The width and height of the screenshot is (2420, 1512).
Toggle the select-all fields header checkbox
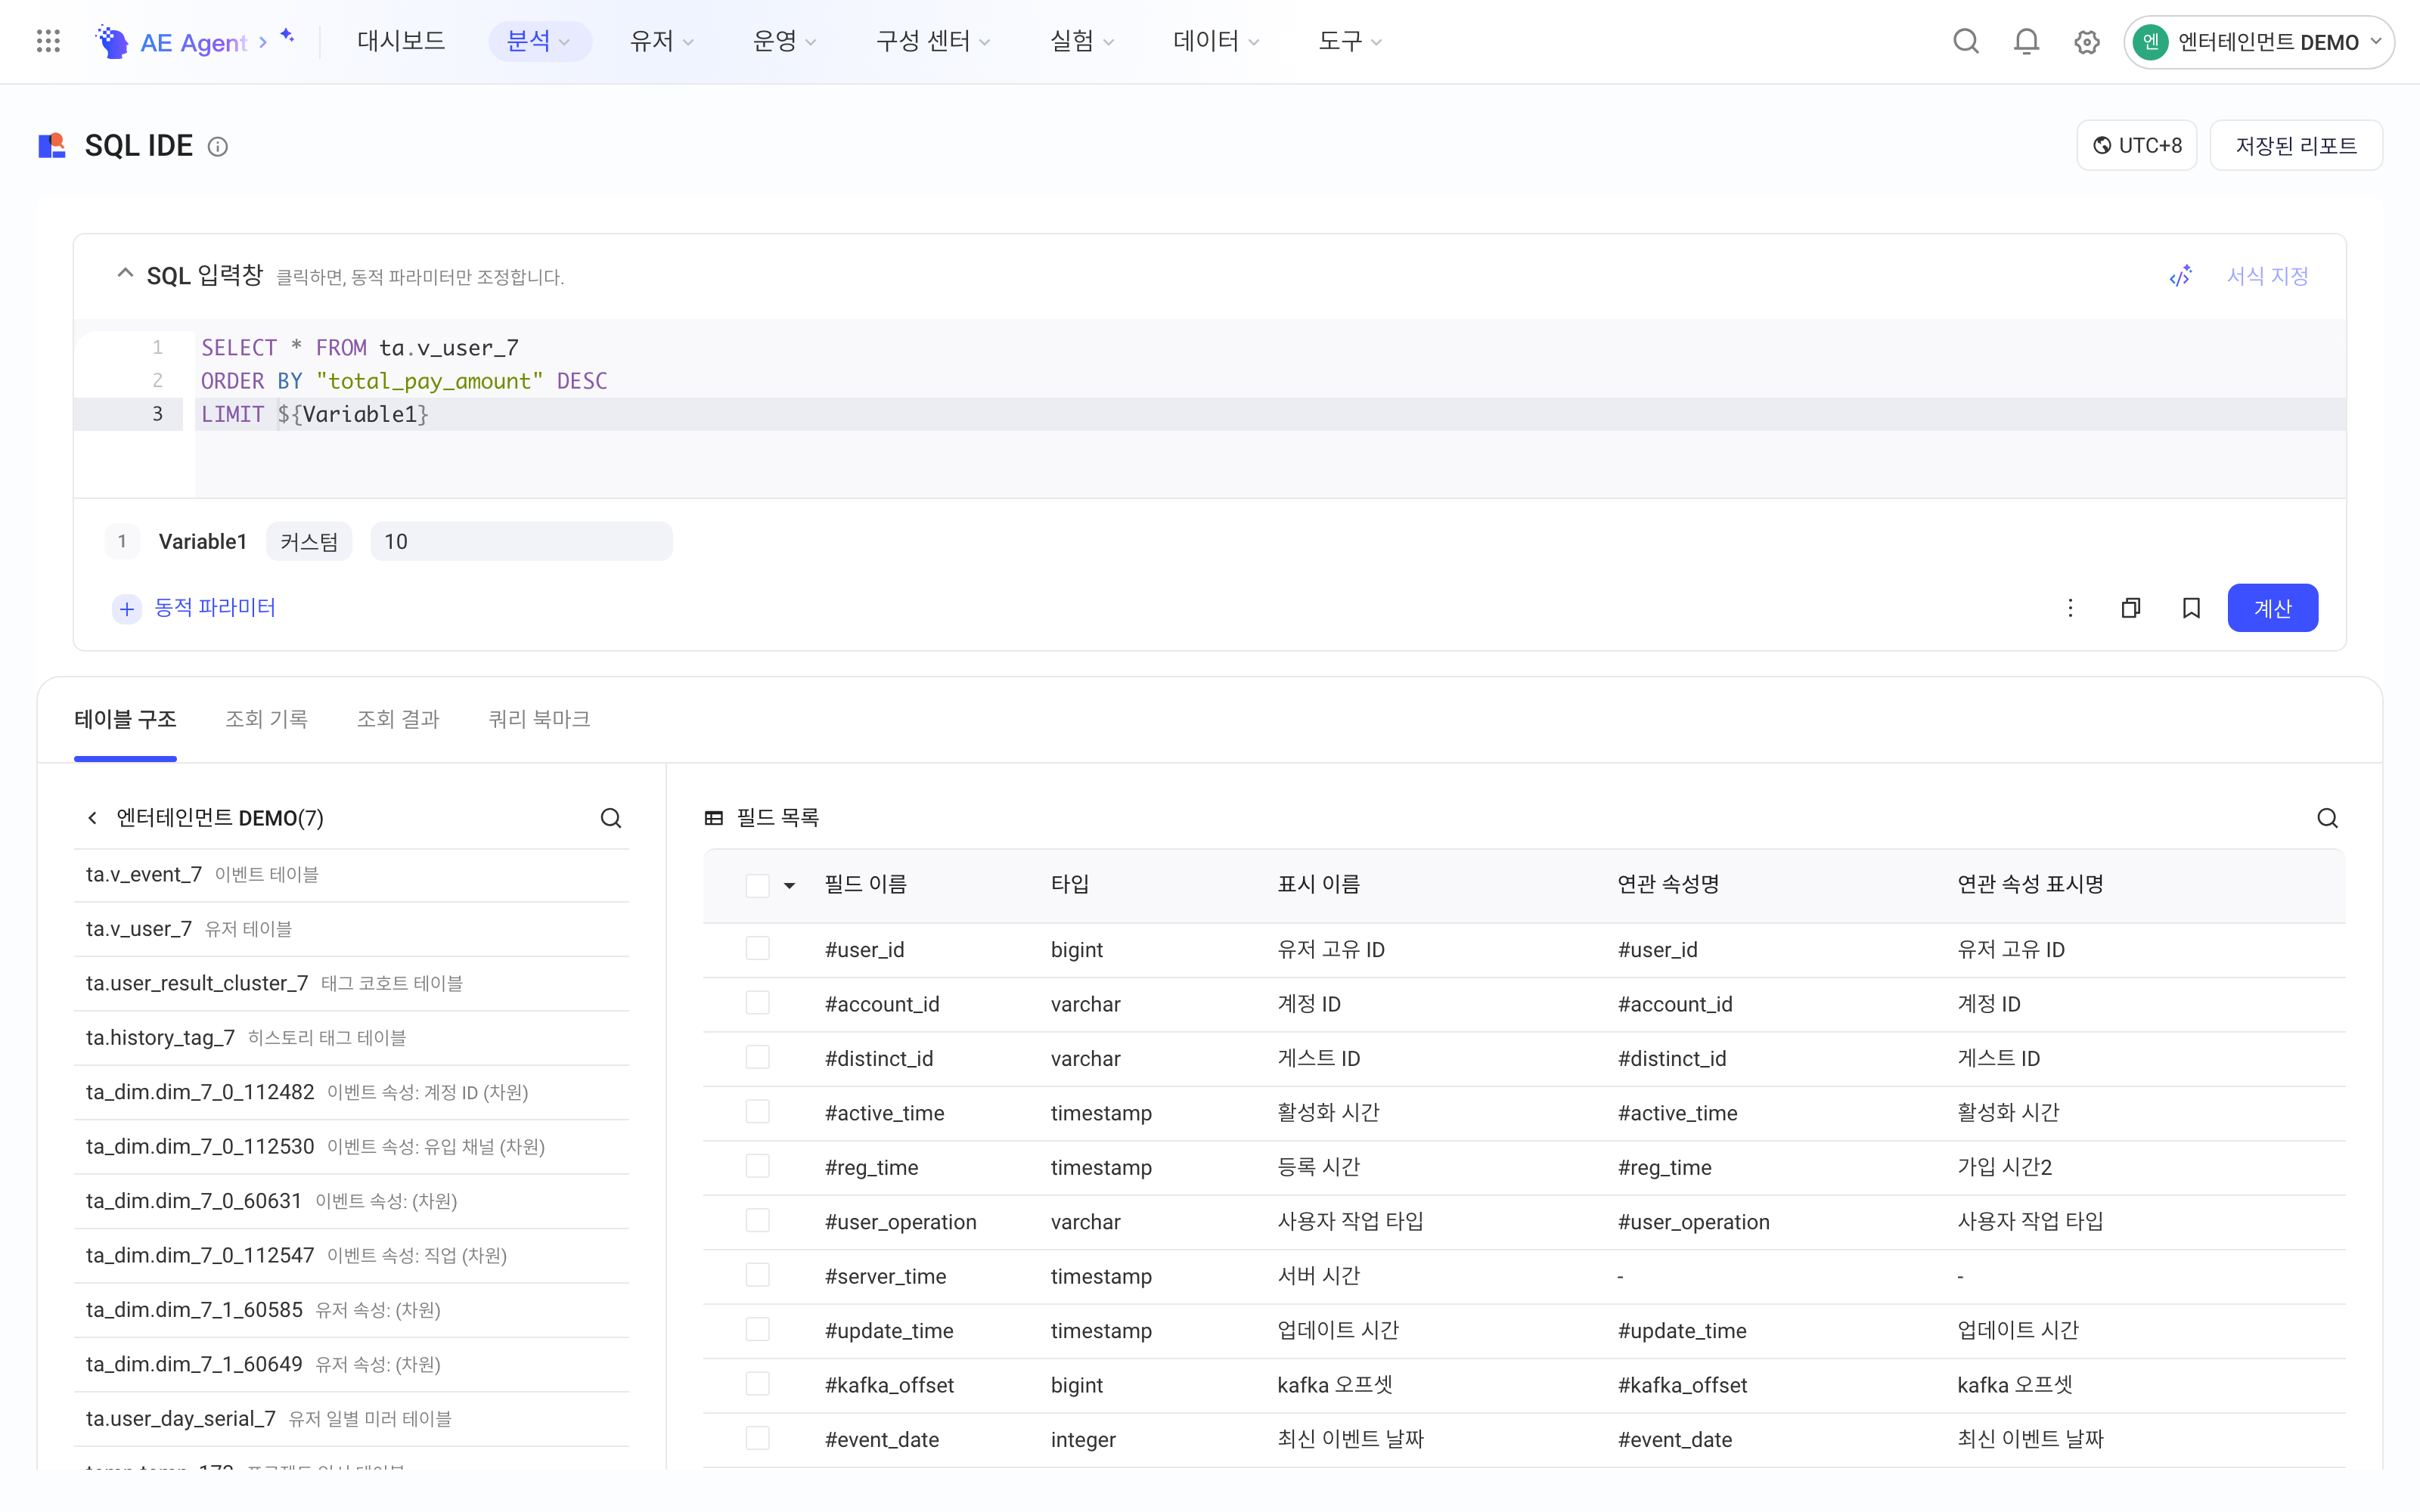point(757,885)
